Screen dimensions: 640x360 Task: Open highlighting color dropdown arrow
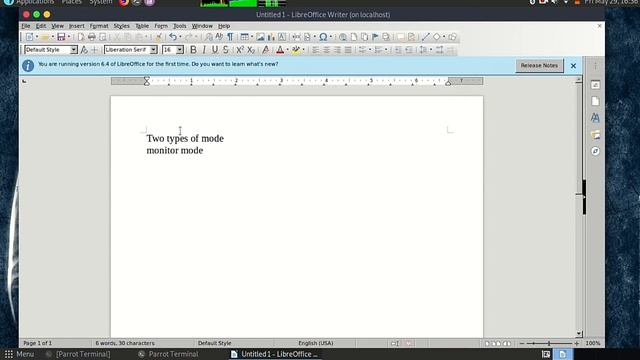click(x=303, y=50)
